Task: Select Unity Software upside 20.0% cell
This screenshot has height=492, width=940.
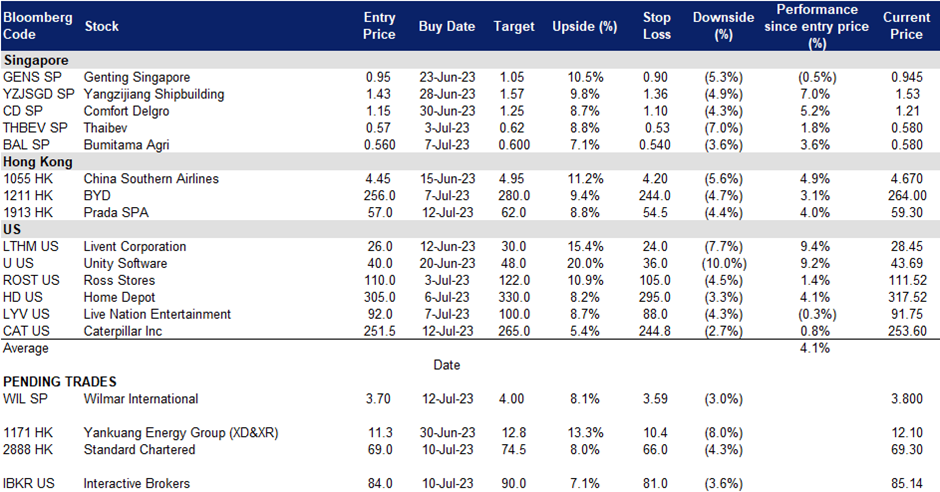Action: 585,263
